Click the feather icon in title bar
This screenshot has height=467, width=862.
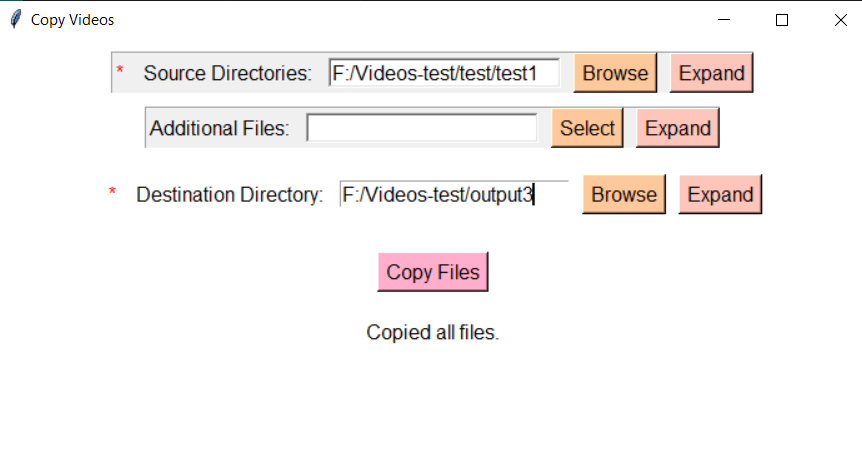[x=15, y=20]
